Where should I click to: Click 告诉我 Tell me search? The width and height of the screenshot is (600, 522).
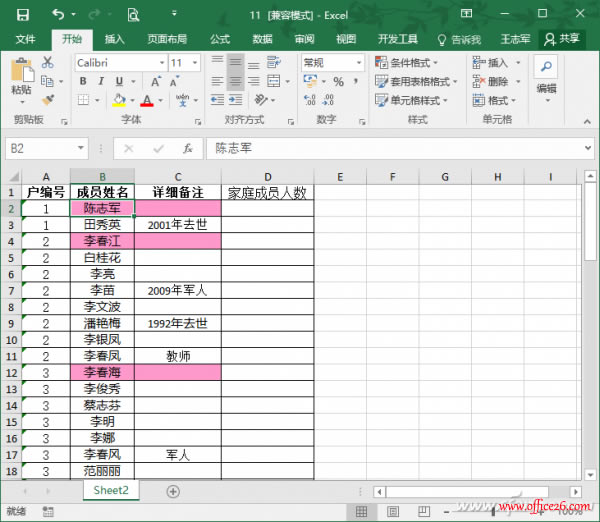pyautogui.click(x=459, y=39)
